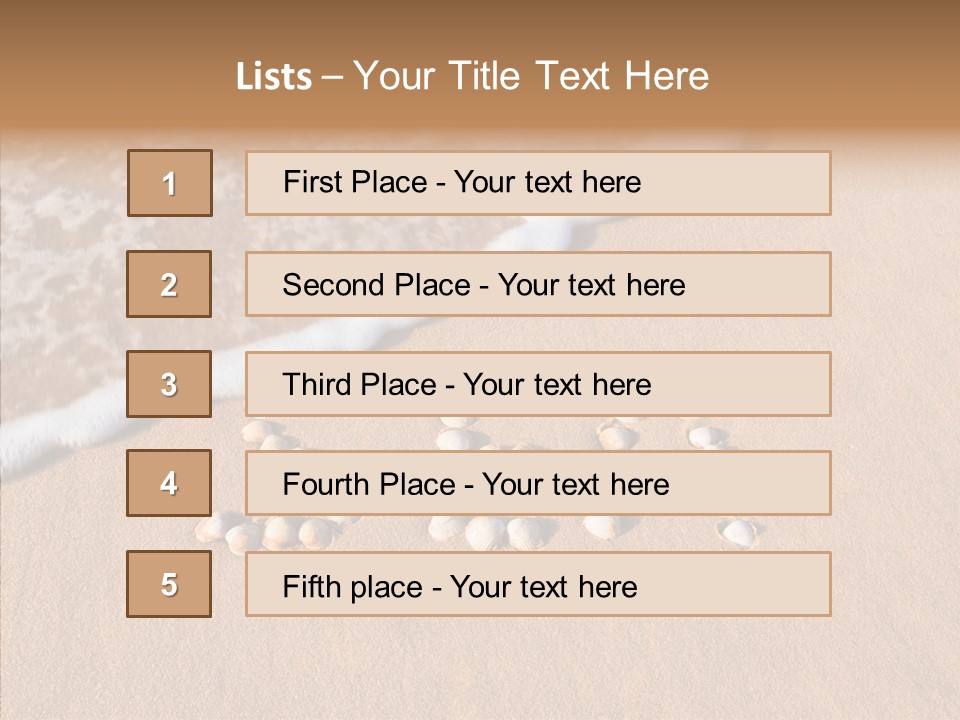
Task: Select the Second Place text box
Action: (x=538, y=284)
